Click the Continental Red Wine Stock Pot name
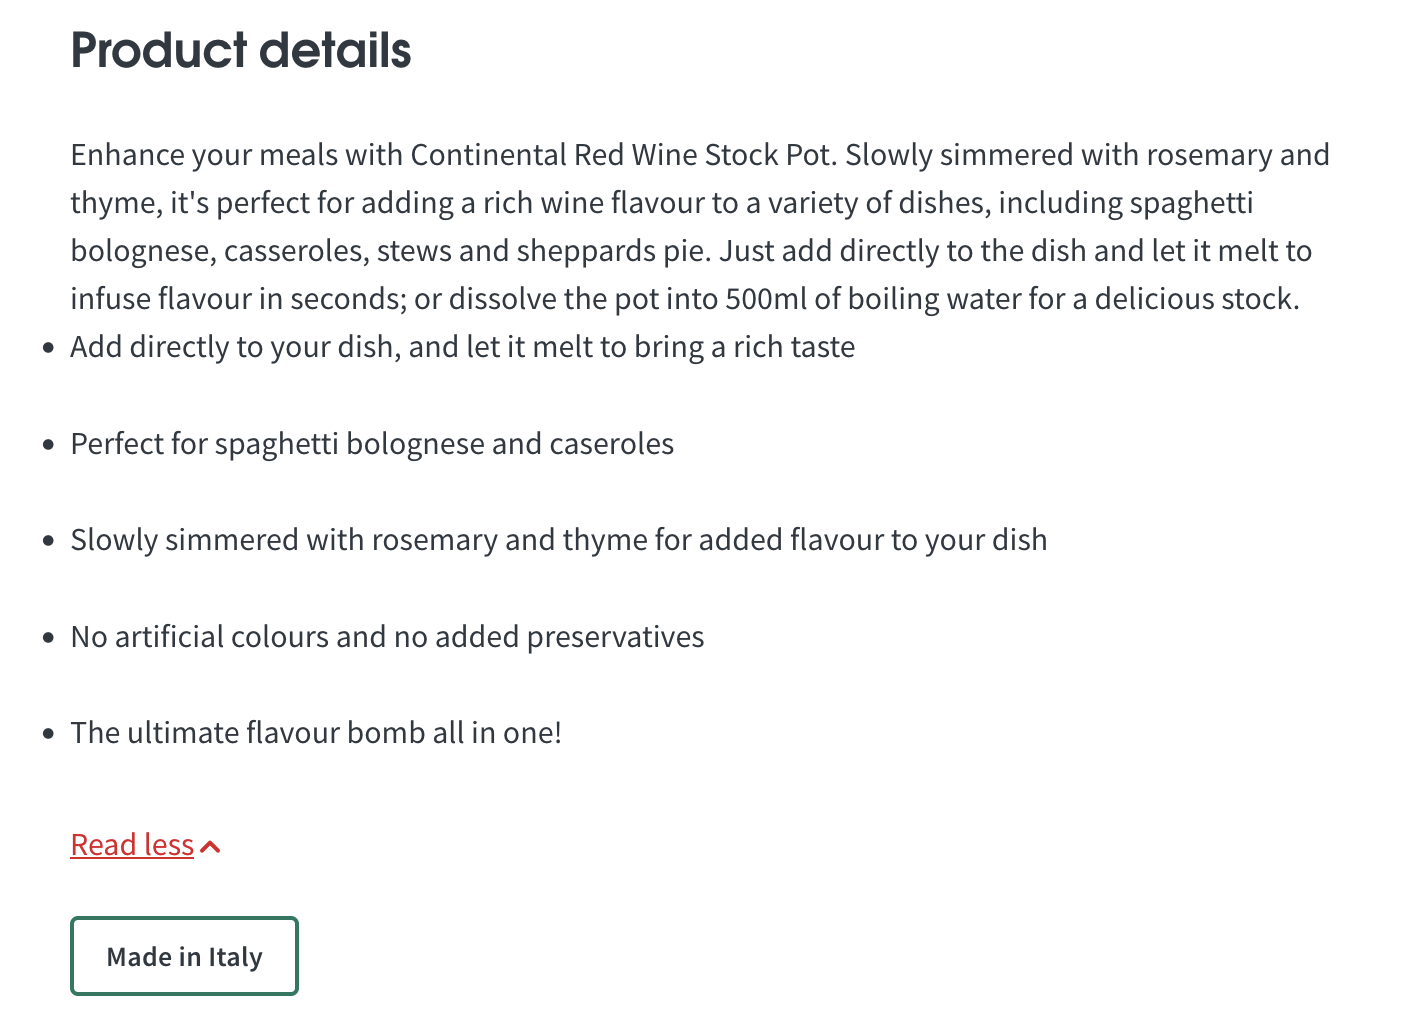Viewport: 1414px width, 1034px height. tap(621, 155)
